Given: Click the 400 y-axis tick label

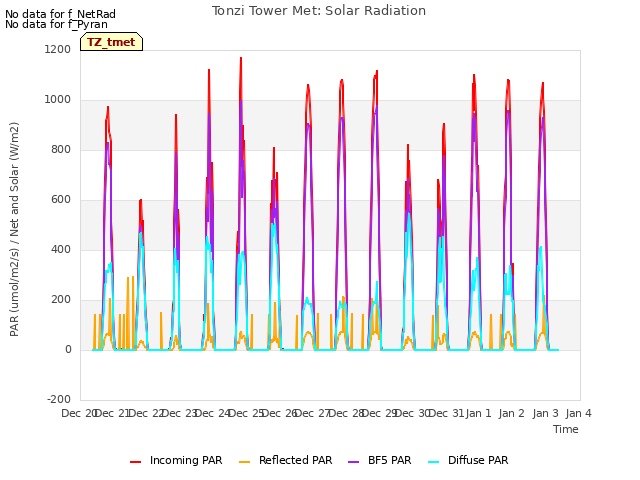Looking at the screenshot, I should (x=61, y=249).
